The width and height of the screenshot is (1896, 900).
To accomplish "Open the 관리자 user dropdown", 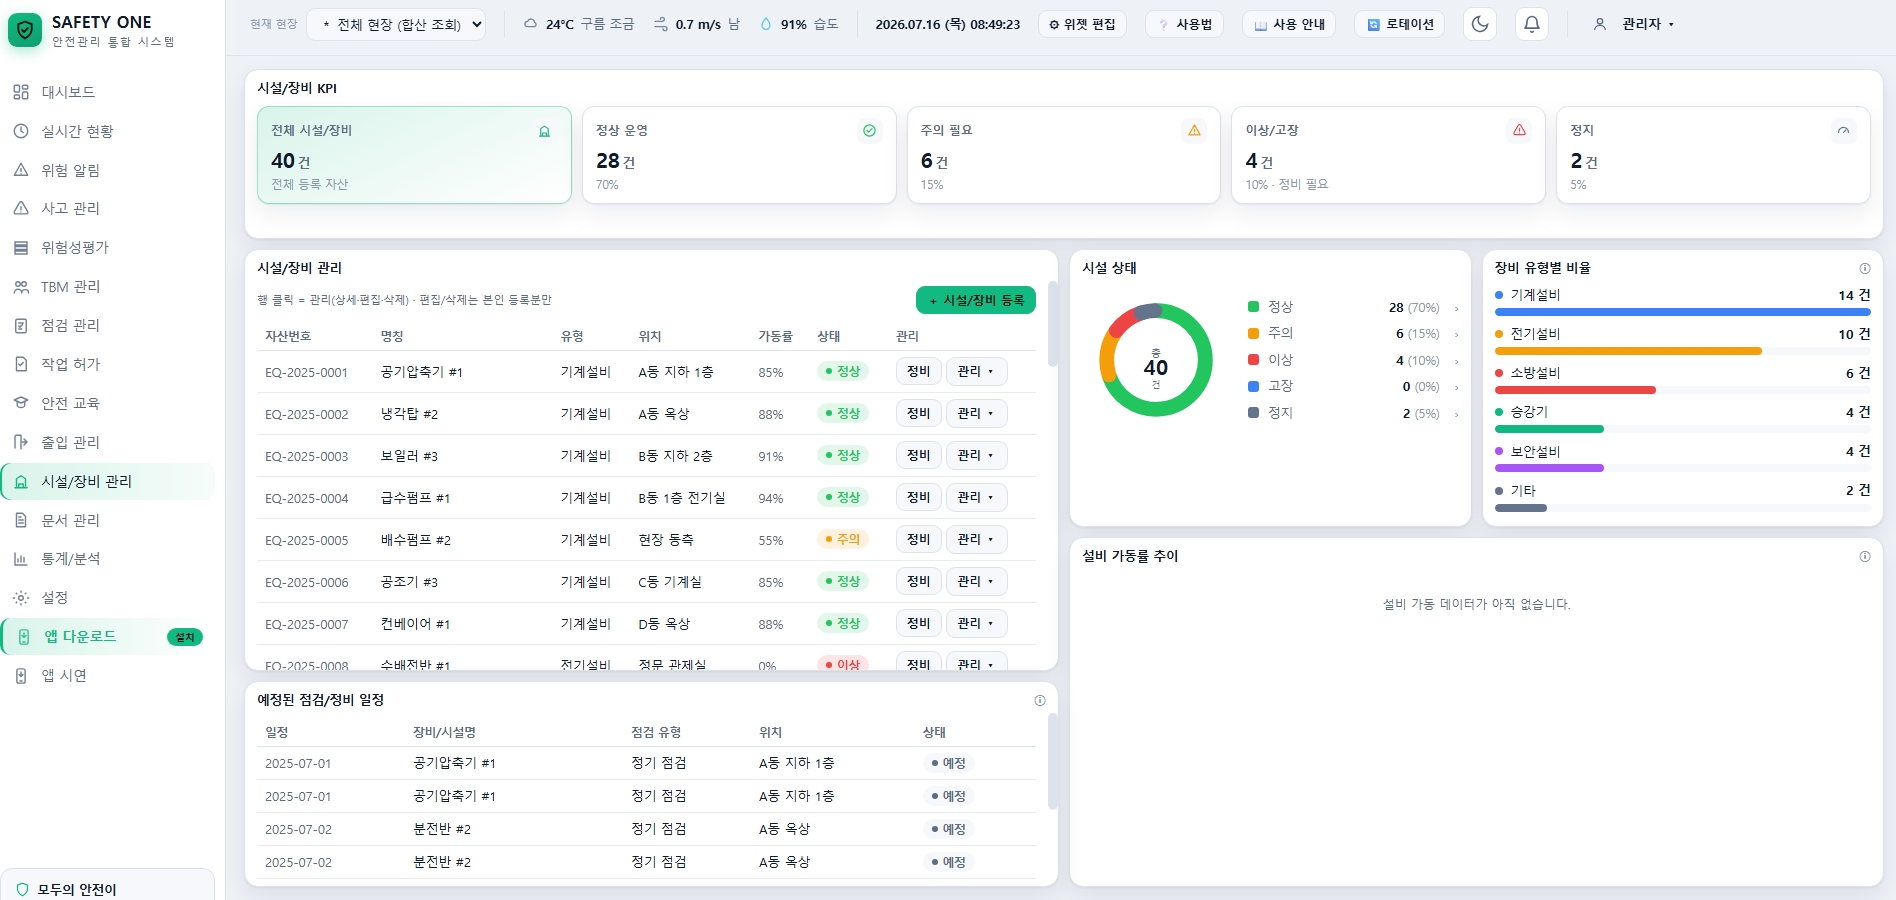I will [x=1634, y=24].
